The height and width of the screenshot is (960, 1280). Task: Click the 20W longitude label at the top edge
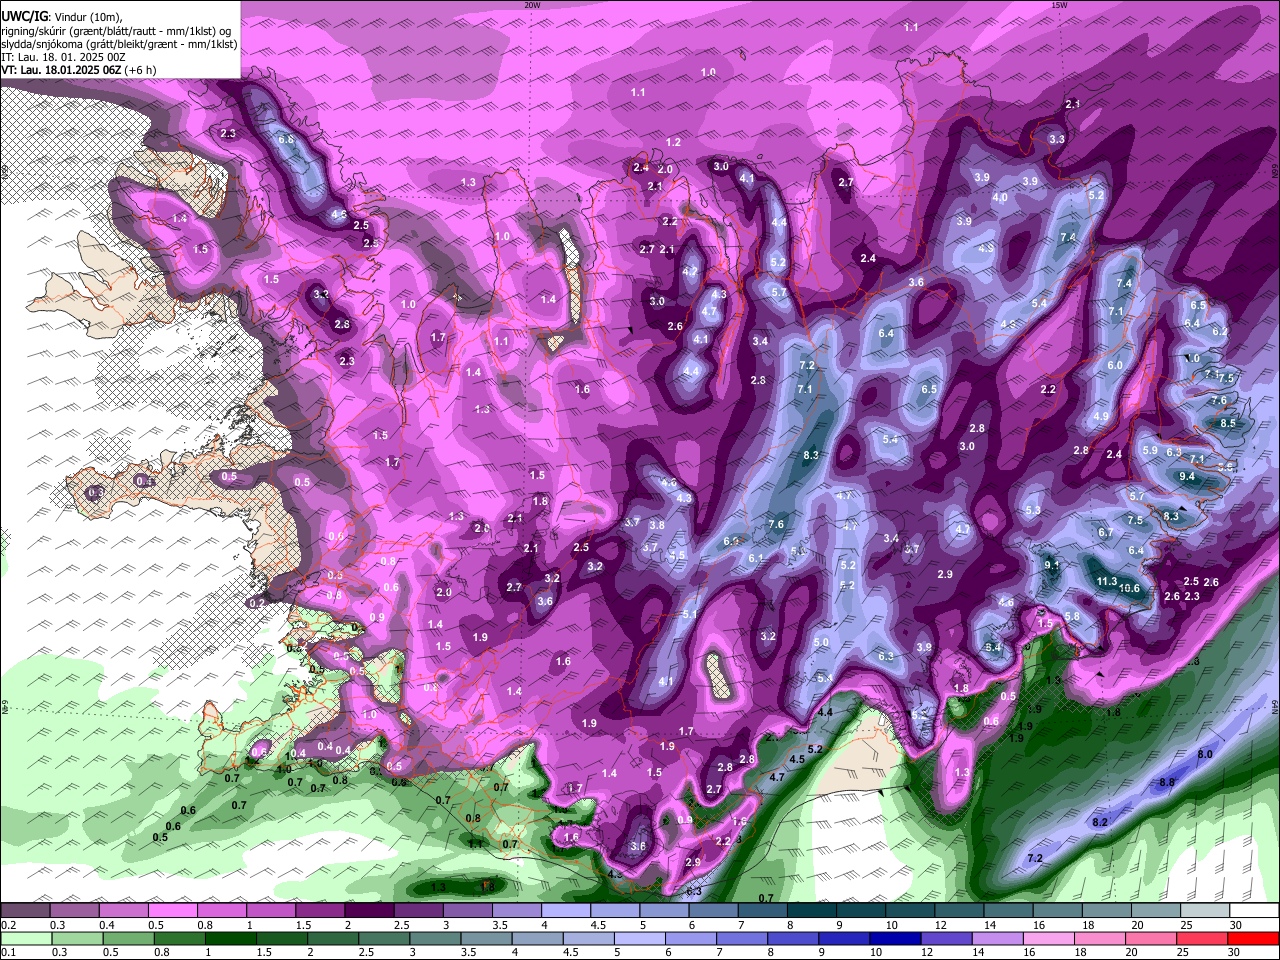532,5
